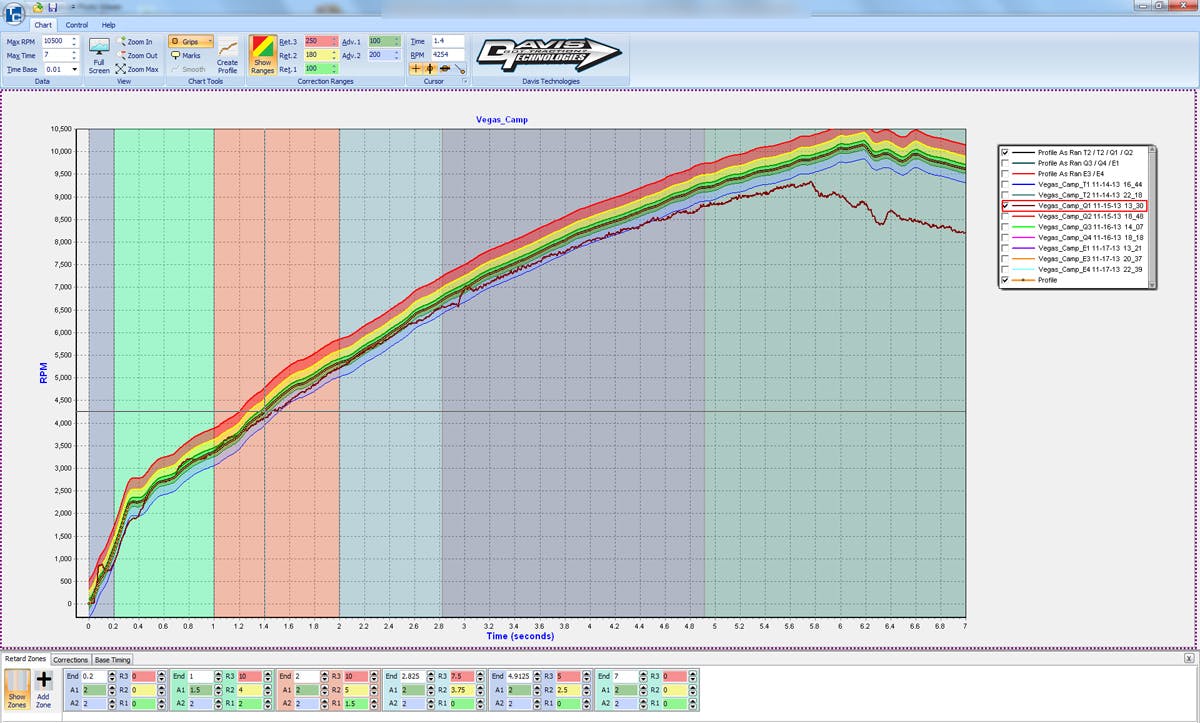This screenshot has height=723, width=1200.
Task: Click the Max RPM input field
Action: click(x=54, y=42)
